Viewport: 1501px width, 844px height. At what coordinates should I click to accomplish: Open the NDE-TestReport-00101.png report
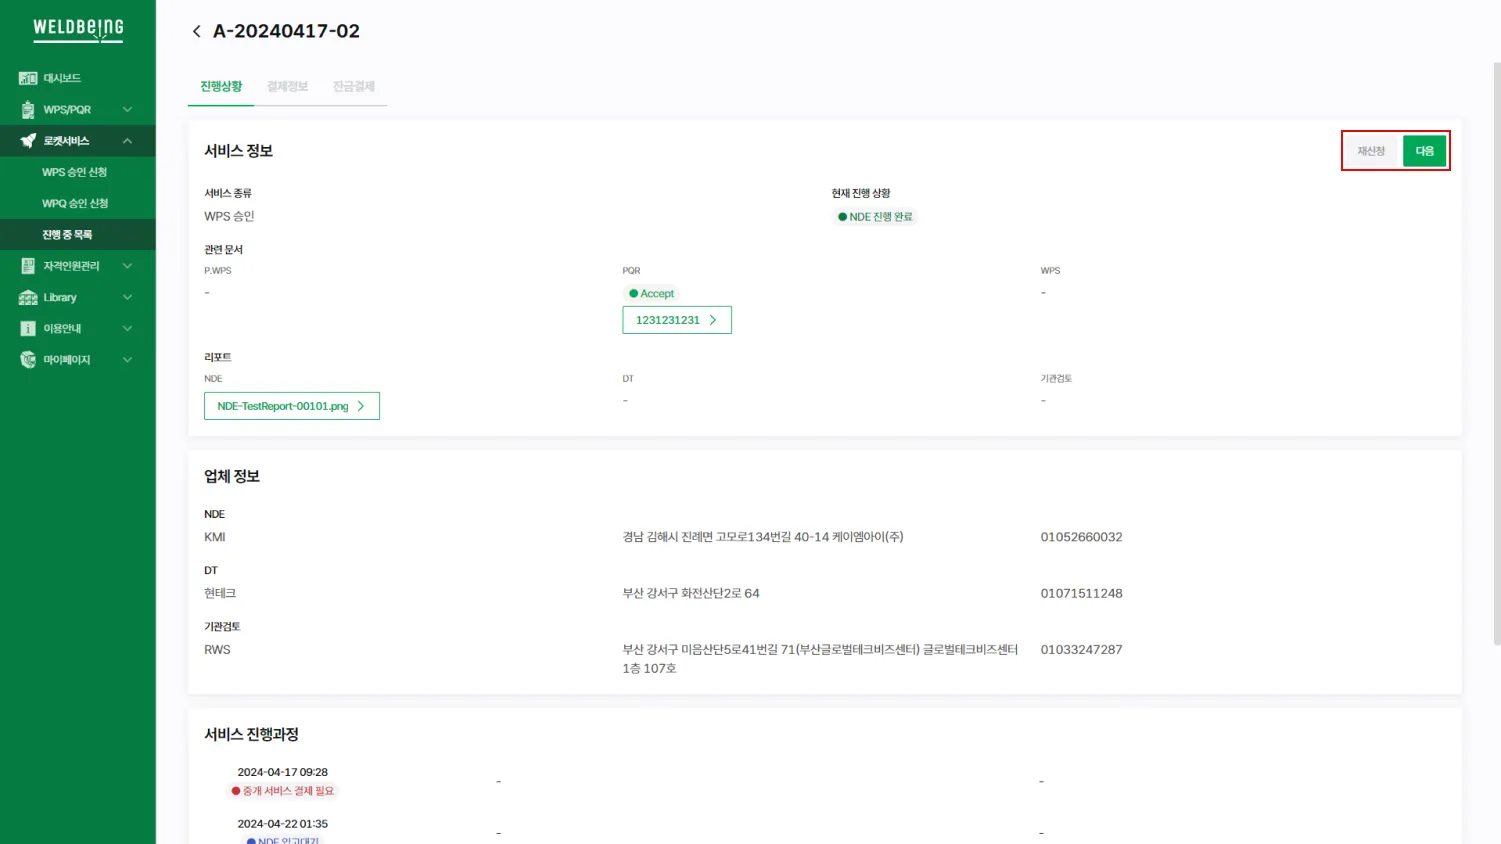tap(291, 406)
